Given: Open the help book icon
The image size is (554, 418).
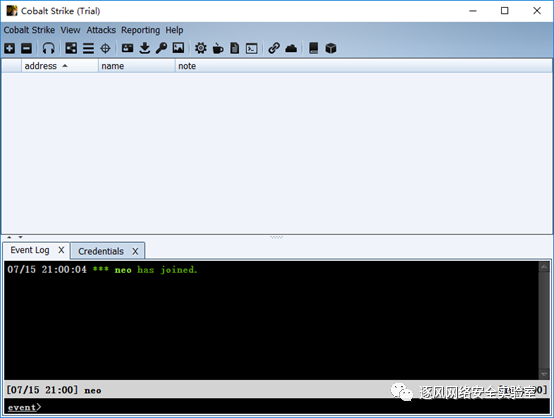Looking at the screenshot, I should pyautogui.click(x=313, y=48).
